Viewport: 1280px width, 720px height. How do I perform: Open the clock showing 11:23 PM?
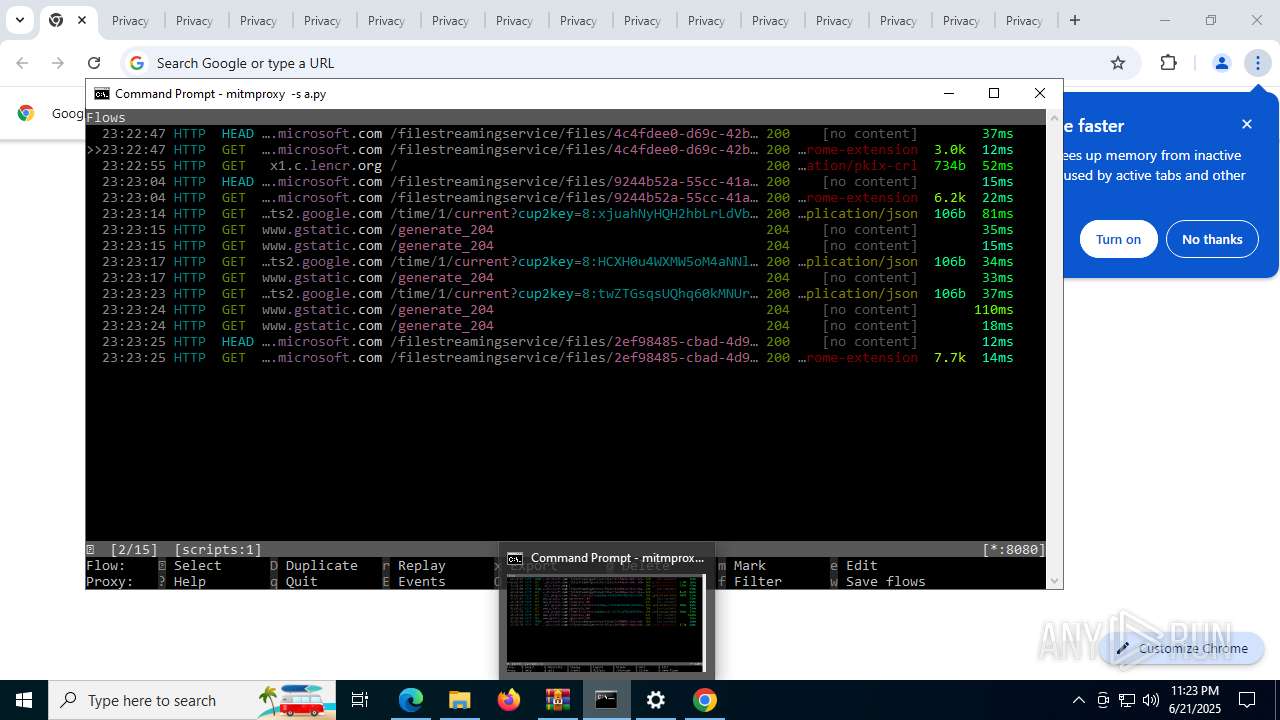1194,700
